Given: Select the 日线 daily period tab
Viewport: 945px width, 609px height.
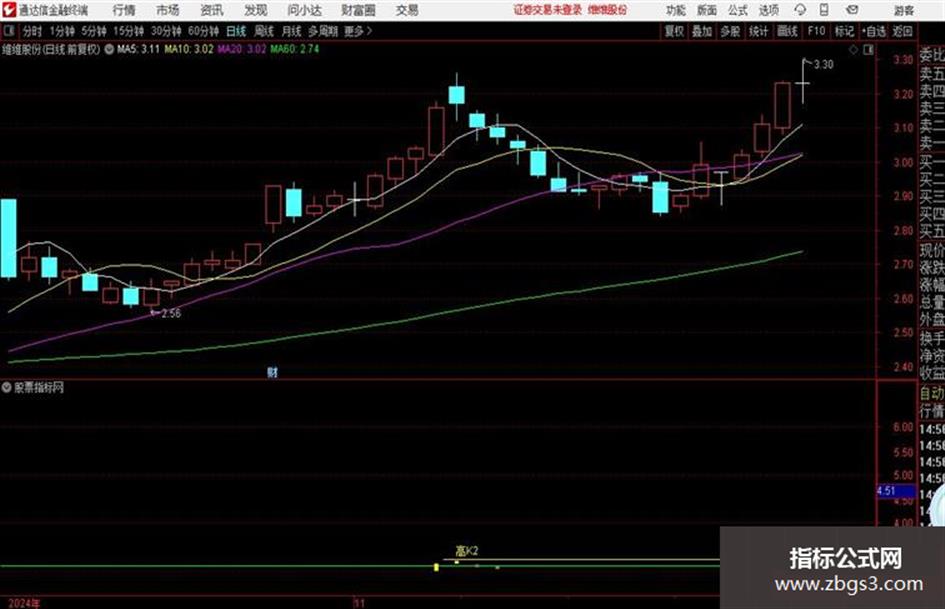Looking at the screenshot, I should point(236,31).
